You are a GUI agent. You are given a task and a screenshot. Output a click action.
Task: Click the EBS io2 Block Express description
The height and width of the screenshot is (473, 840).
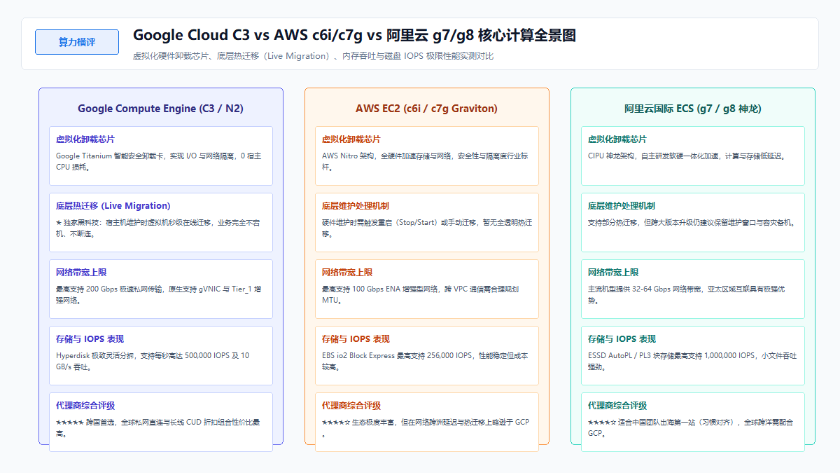click(425, 361)
